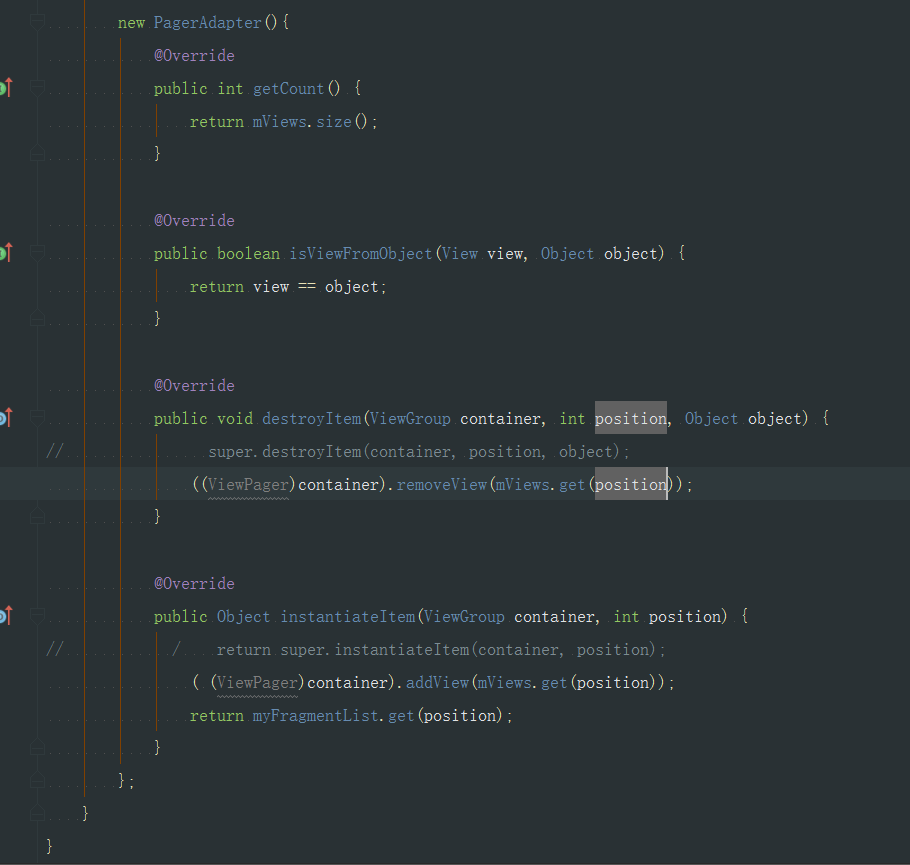Click the removeView method call
The image size is (910, 865).
[442, 484]
